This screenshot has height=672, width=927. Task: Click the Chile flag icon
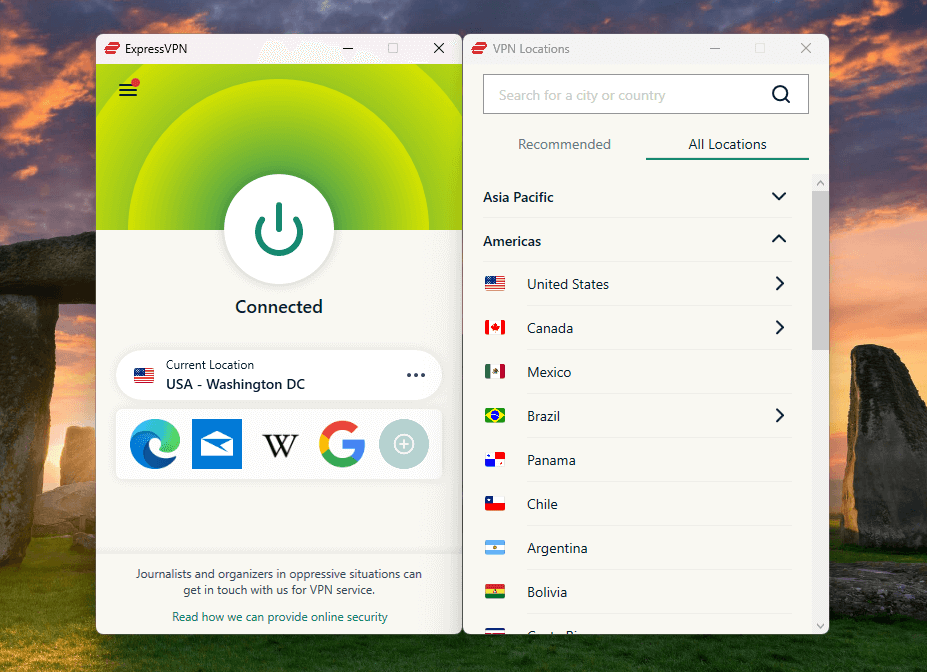495,504
